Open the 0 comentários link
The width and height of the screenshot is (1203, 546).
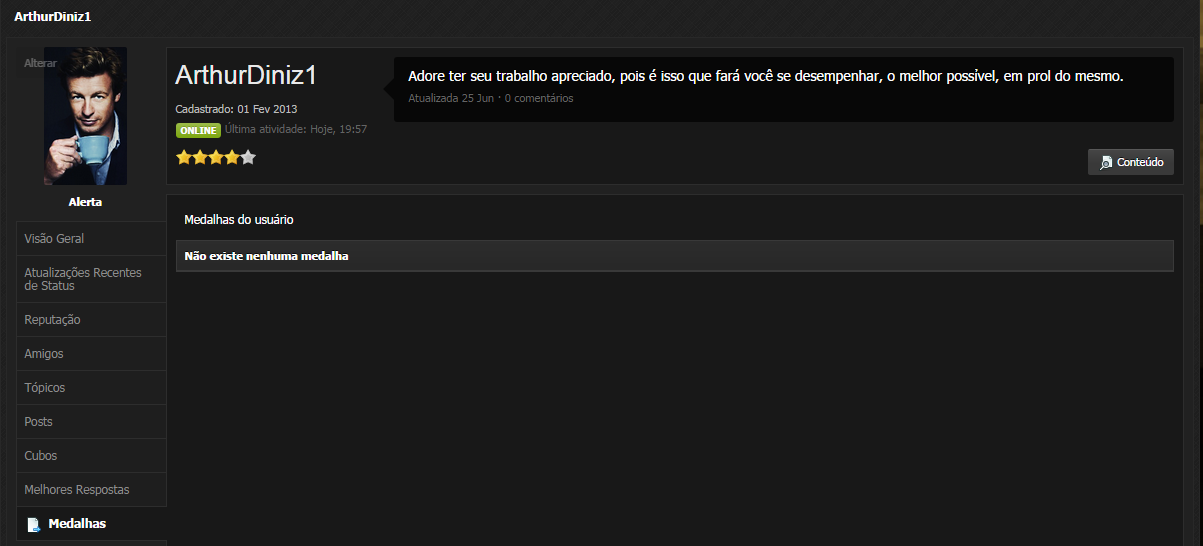539,98
